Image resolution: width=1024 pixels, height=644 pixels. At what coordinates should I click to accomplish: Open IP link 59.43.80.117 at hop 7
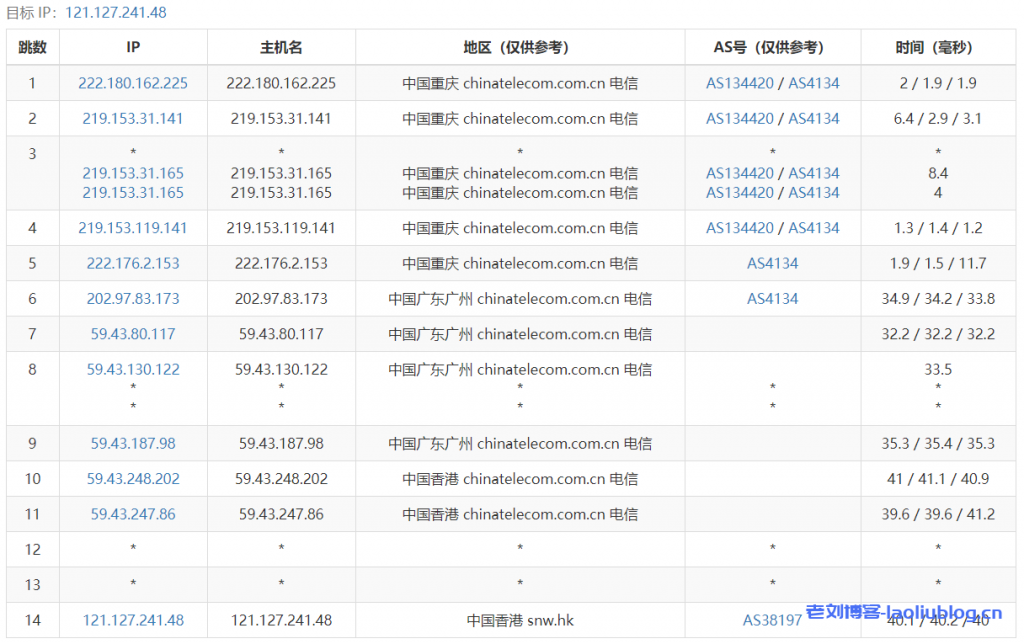coord(133,333)
